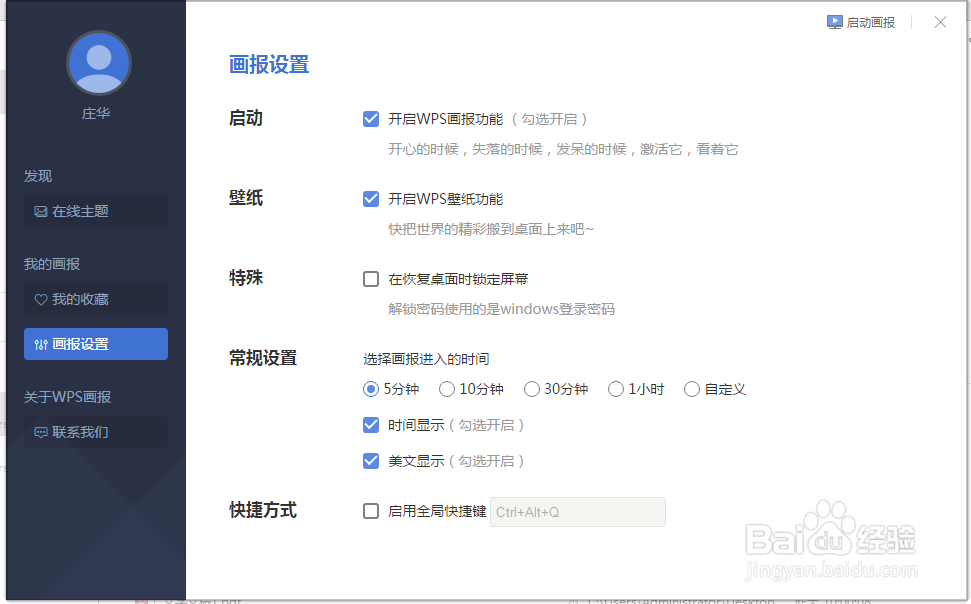Click the 常规设置 section label
Viewport: 971px width, 604px height.
[x=263, y=358]
